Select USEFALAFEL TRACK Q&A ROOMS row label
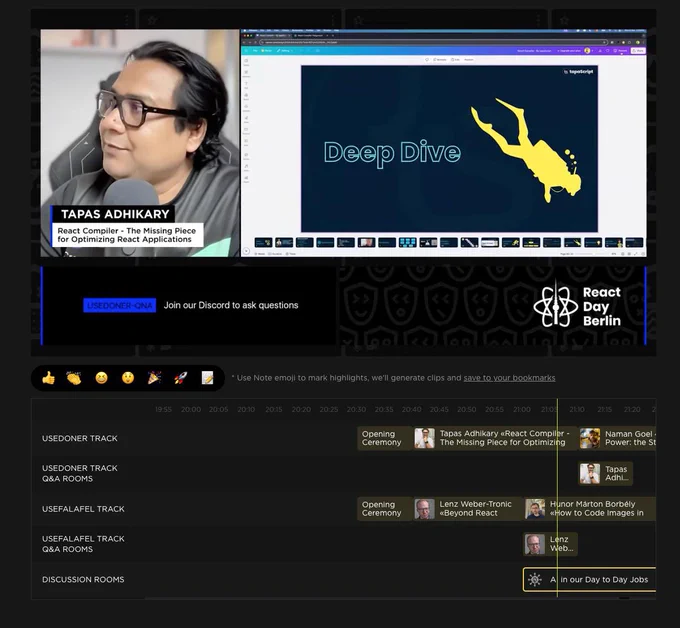This screenshot has width=680, height=628. pos(83,544)
